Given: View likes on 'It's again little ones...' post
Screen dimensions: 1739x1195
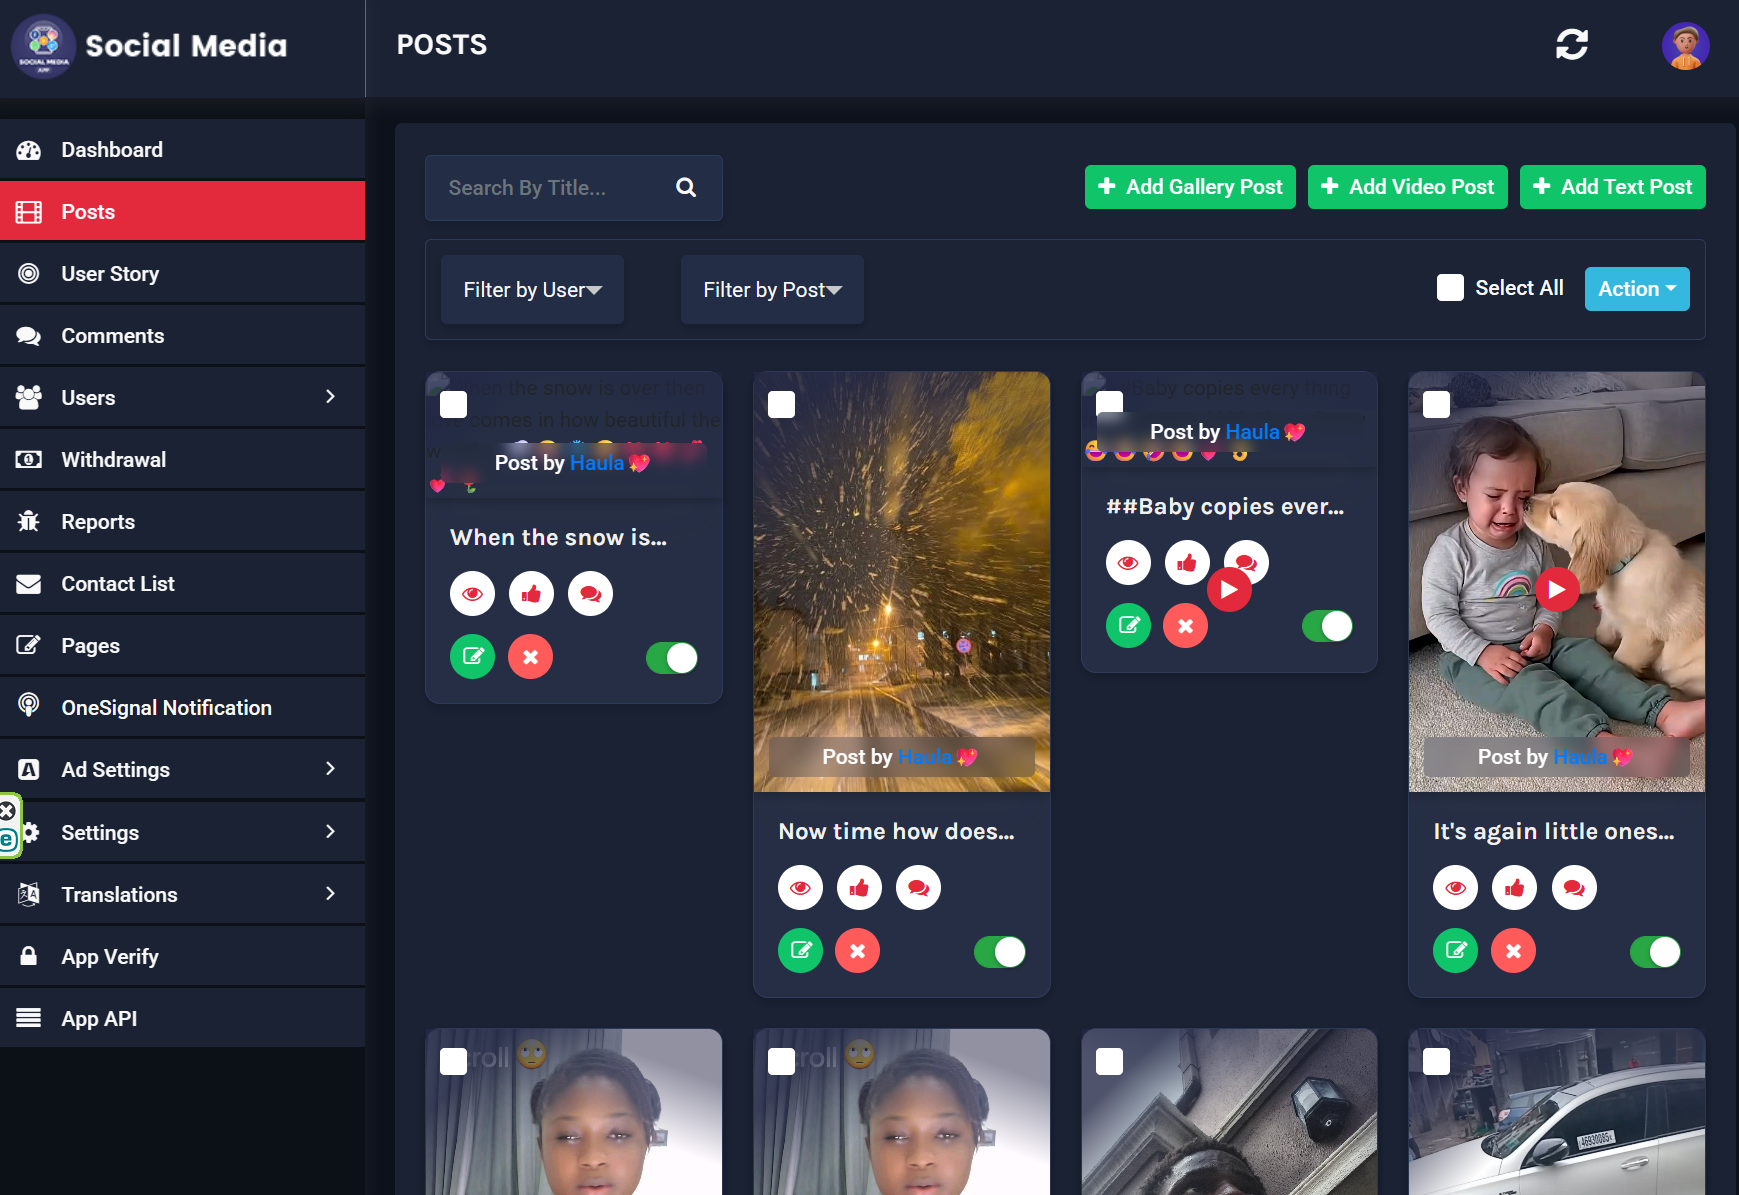Looking at the screenshot, I should (x=1514, y=888).
